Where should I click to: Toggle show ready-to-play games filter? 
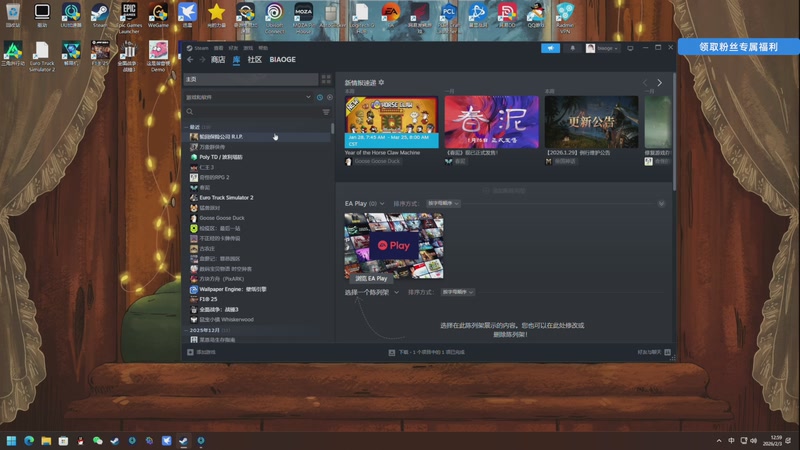point(330,97)
